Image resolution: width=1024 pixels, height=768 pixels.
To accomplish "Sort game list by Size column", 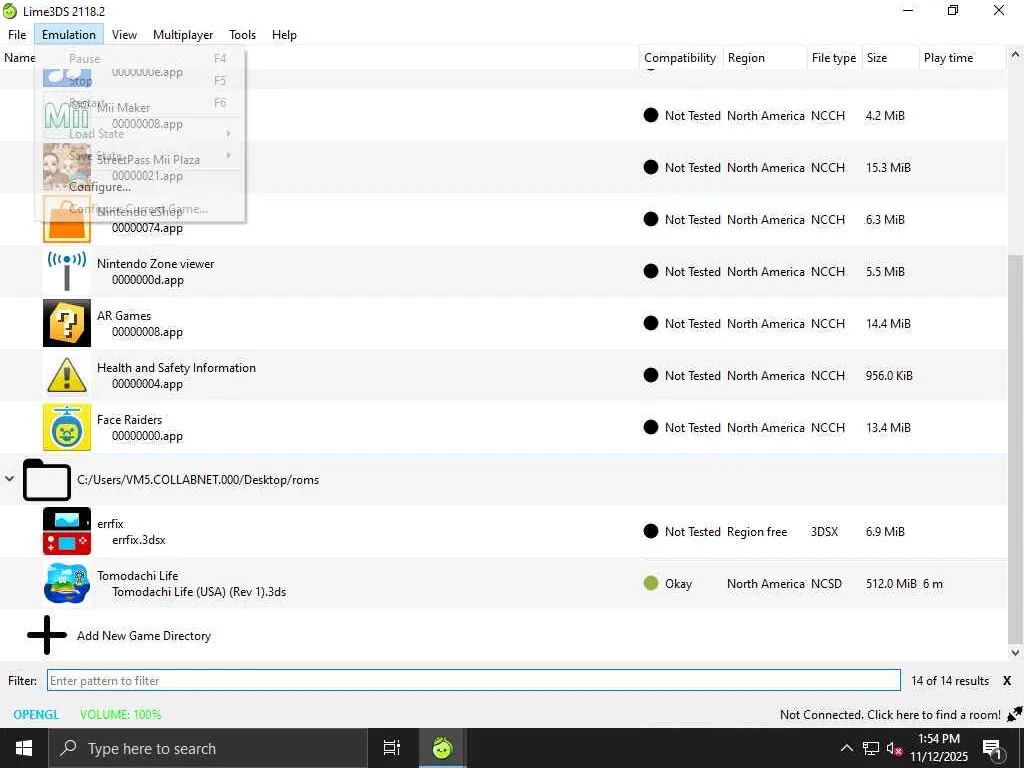I will click(x=890, y=57).
